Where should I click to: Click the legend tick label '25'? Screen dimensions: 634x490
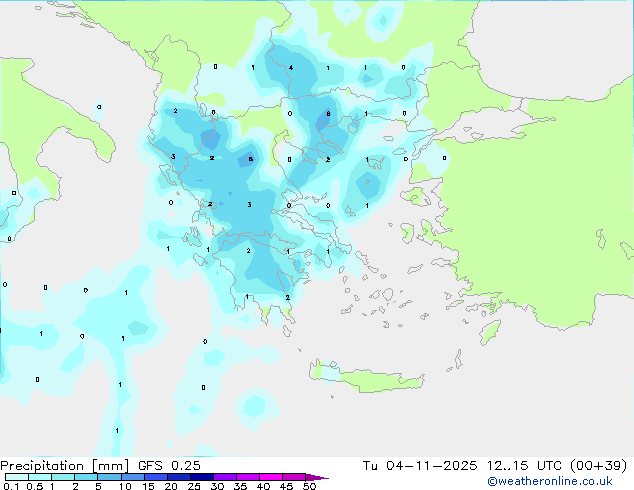click(194, 486)
